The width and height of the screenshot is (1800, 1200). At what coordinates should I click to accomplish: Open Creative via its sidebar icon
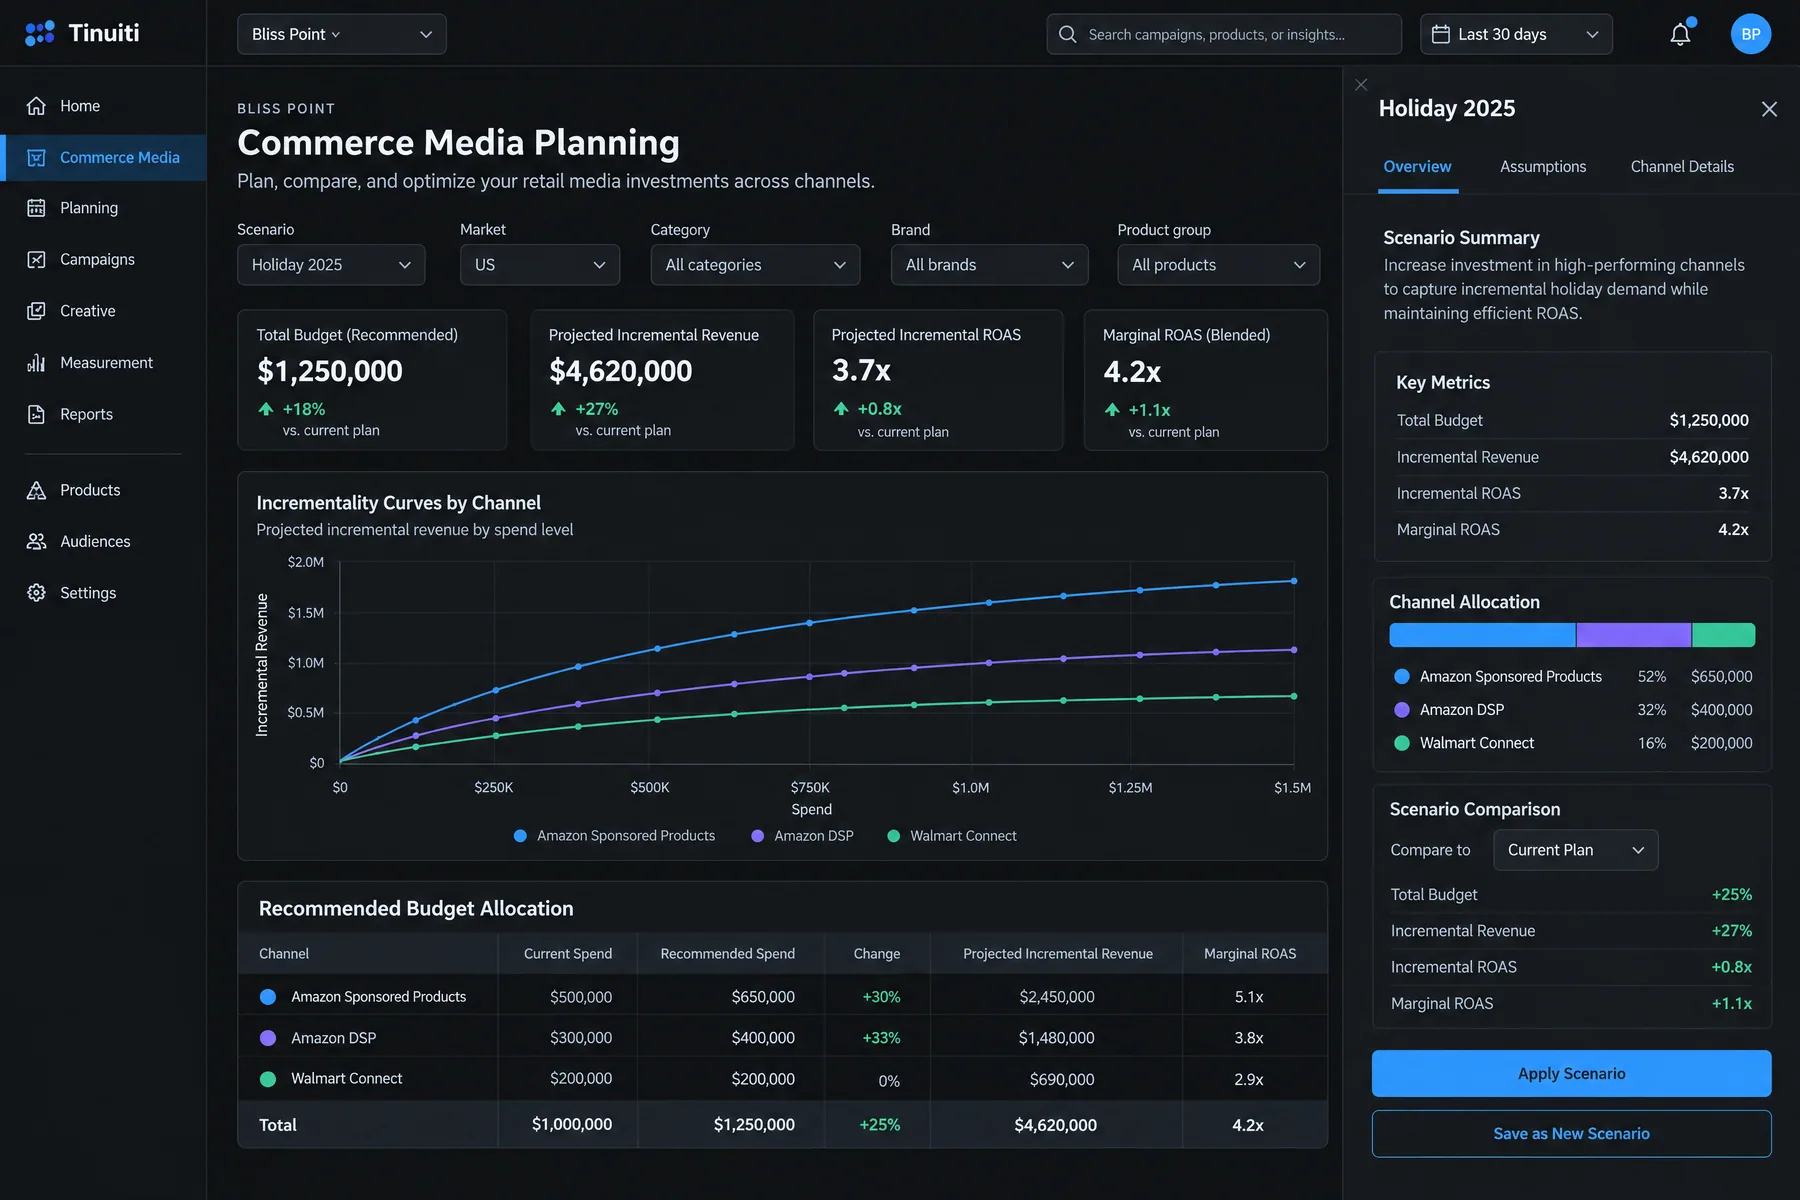(36, 311)
